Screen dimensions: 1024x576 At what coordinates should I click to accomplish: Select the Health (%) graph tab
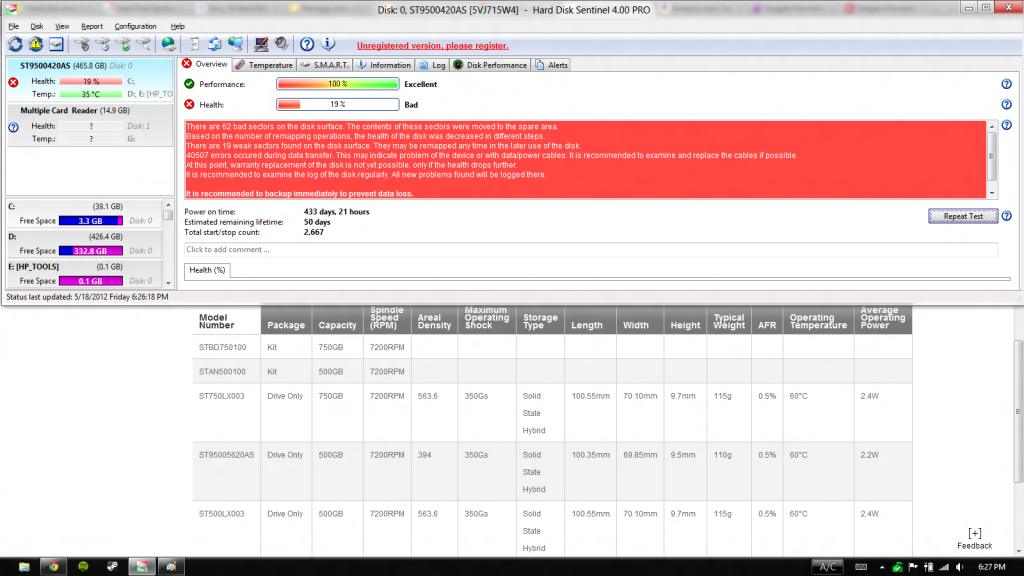pos(207,270)
